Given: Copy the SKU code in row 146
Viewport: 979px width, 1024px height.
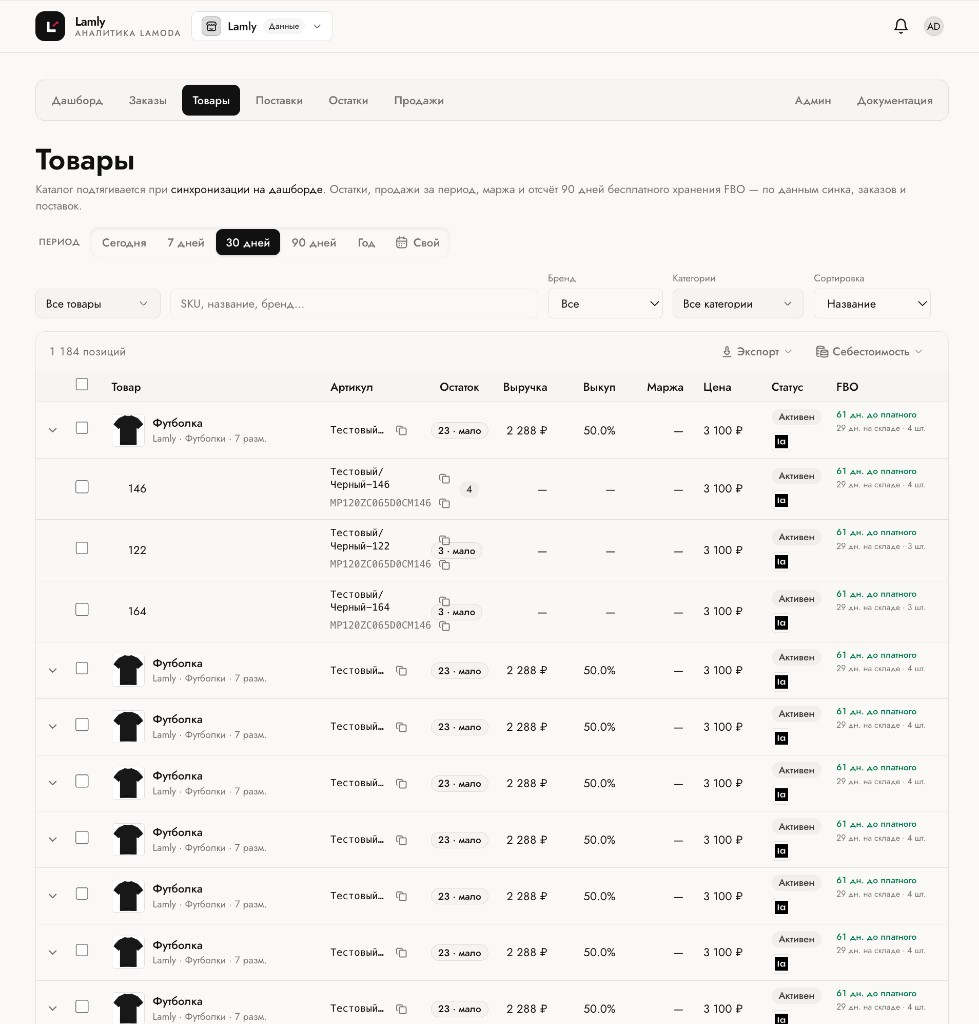Looking at the screenshot, I should pyautogui.click(x=444, y=503).
